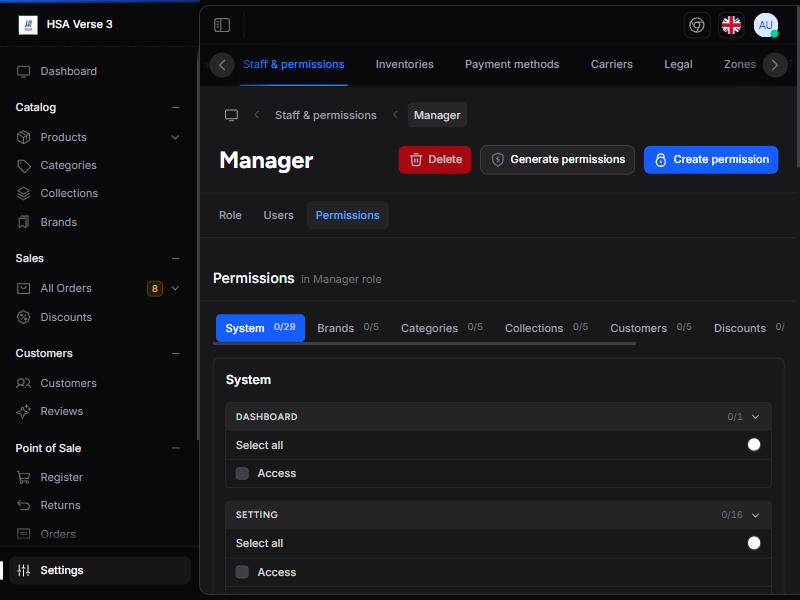Select the Categories 0/5 permissions tab
The width and height of the screenshot is (800, 600).
click(442, 328)
